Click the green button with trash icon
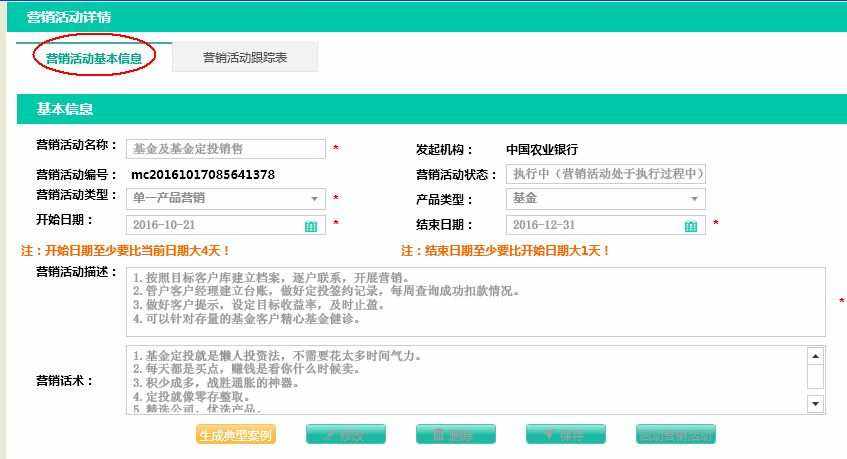The image size is (847, 459). tap(455, 434)
